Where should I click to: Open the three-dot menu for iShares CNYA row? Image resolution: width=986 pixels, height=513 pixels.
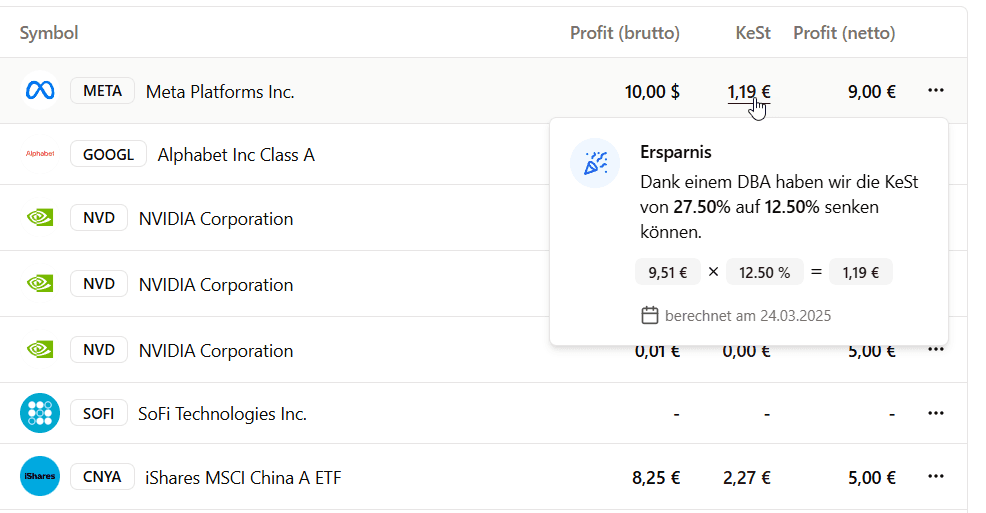tap(936, 476)
